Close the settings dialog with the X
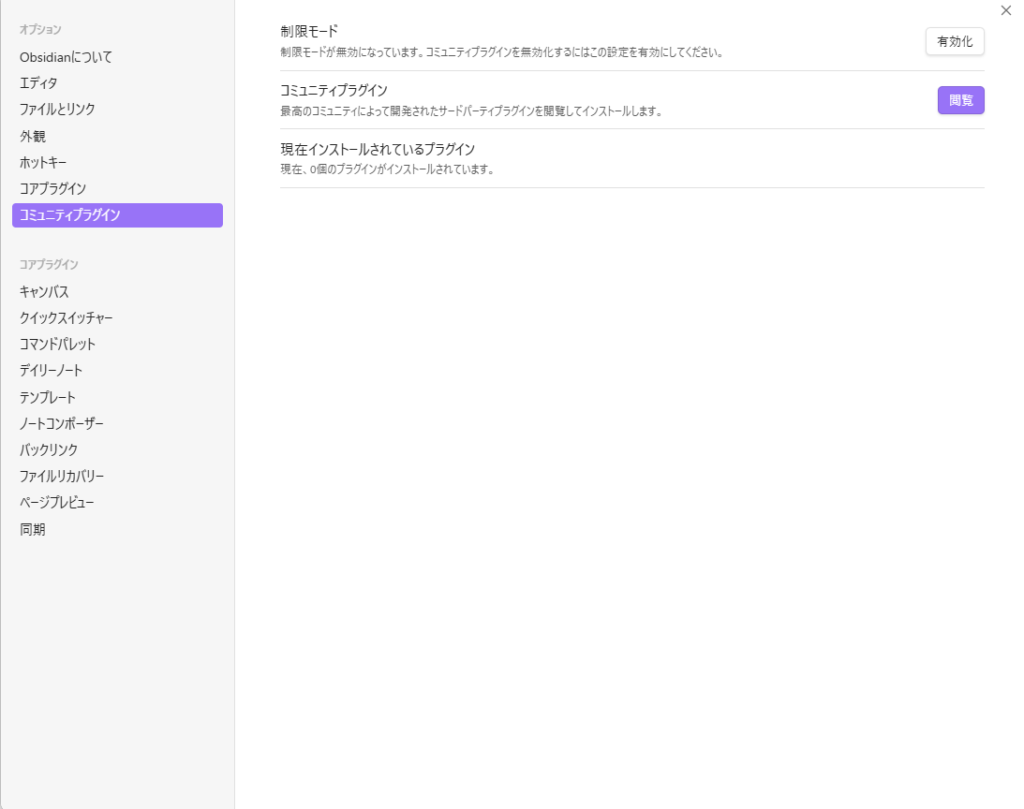 pyautogui.click(x=1006, y=10)
